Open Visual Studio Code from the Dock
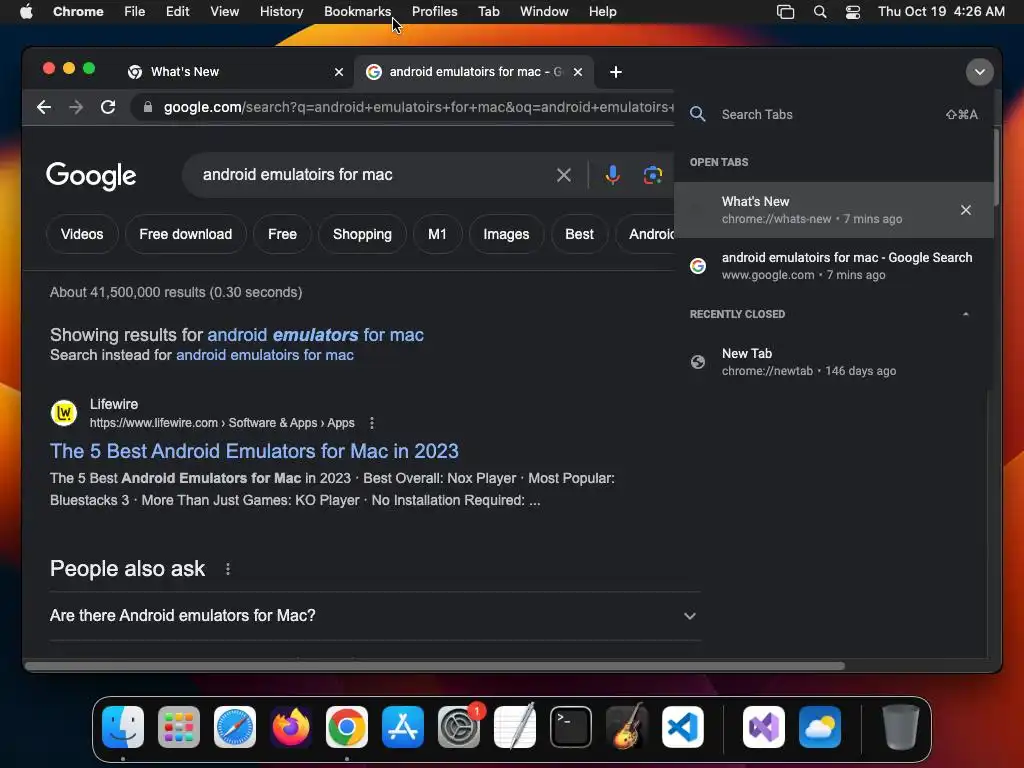The width and height of the screenshot is (1024, 768). tap(683, 727)
